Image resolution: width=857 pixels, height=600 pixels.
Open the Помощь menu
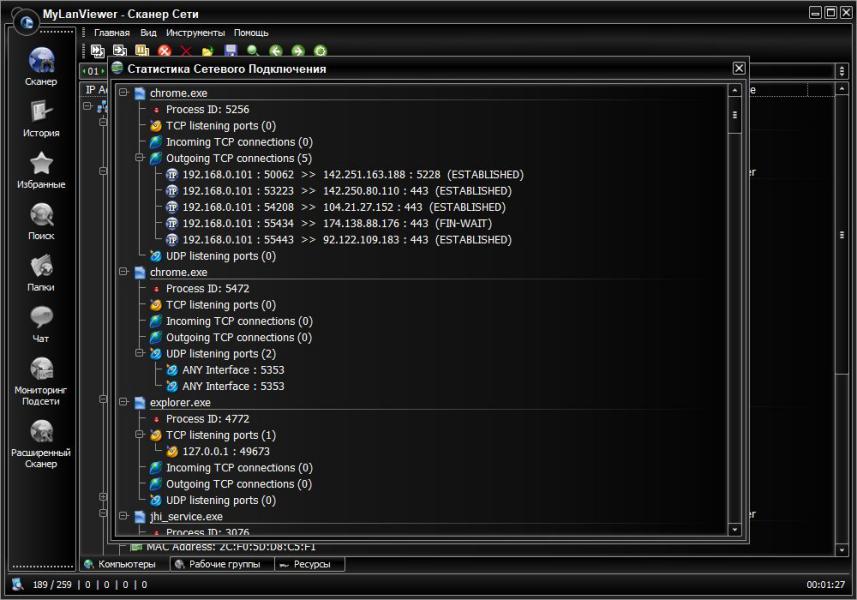(251, 33)
